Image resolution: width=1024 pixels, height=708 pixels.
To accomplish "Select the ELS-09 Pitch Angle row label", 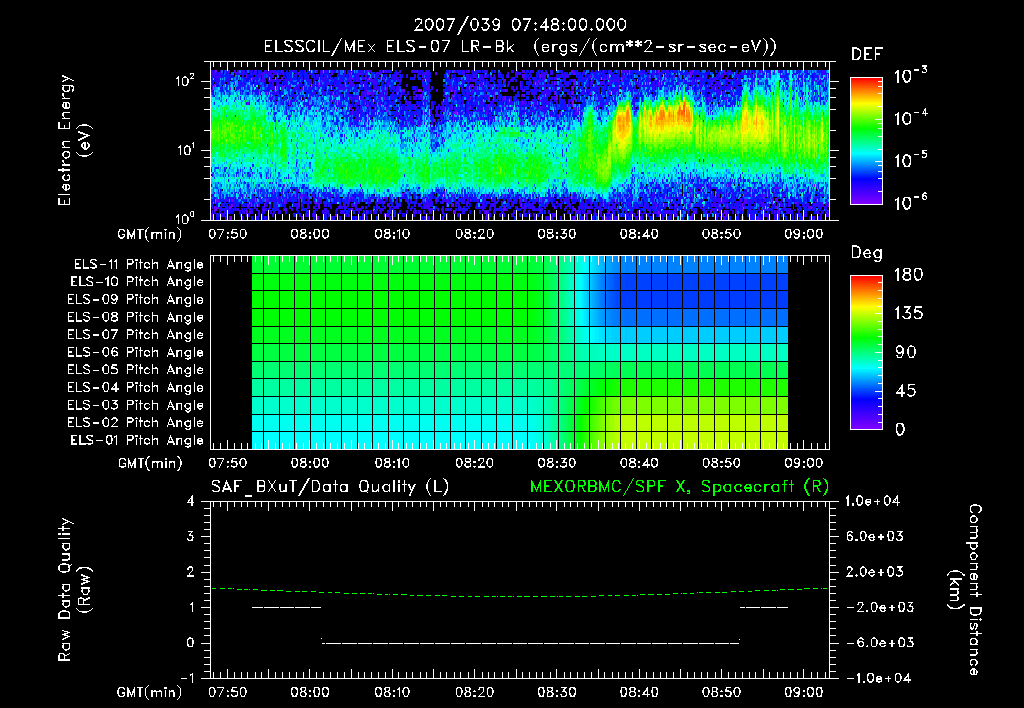I will tap(136, 300).
